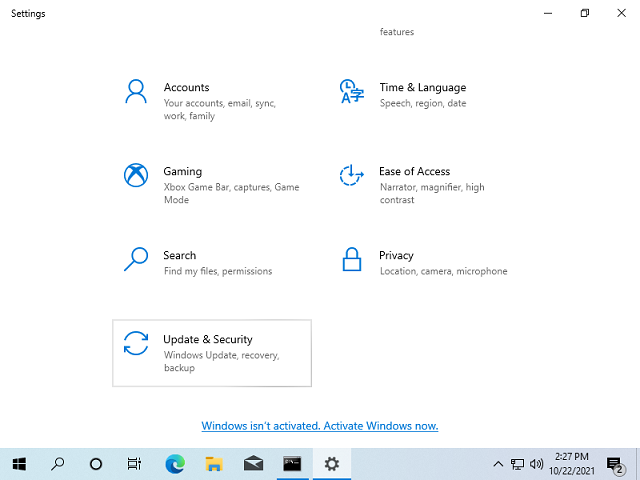This screenshot has width=640, height=480.
Task: Open the Windows Start menu
Action: tap(19, 464)
